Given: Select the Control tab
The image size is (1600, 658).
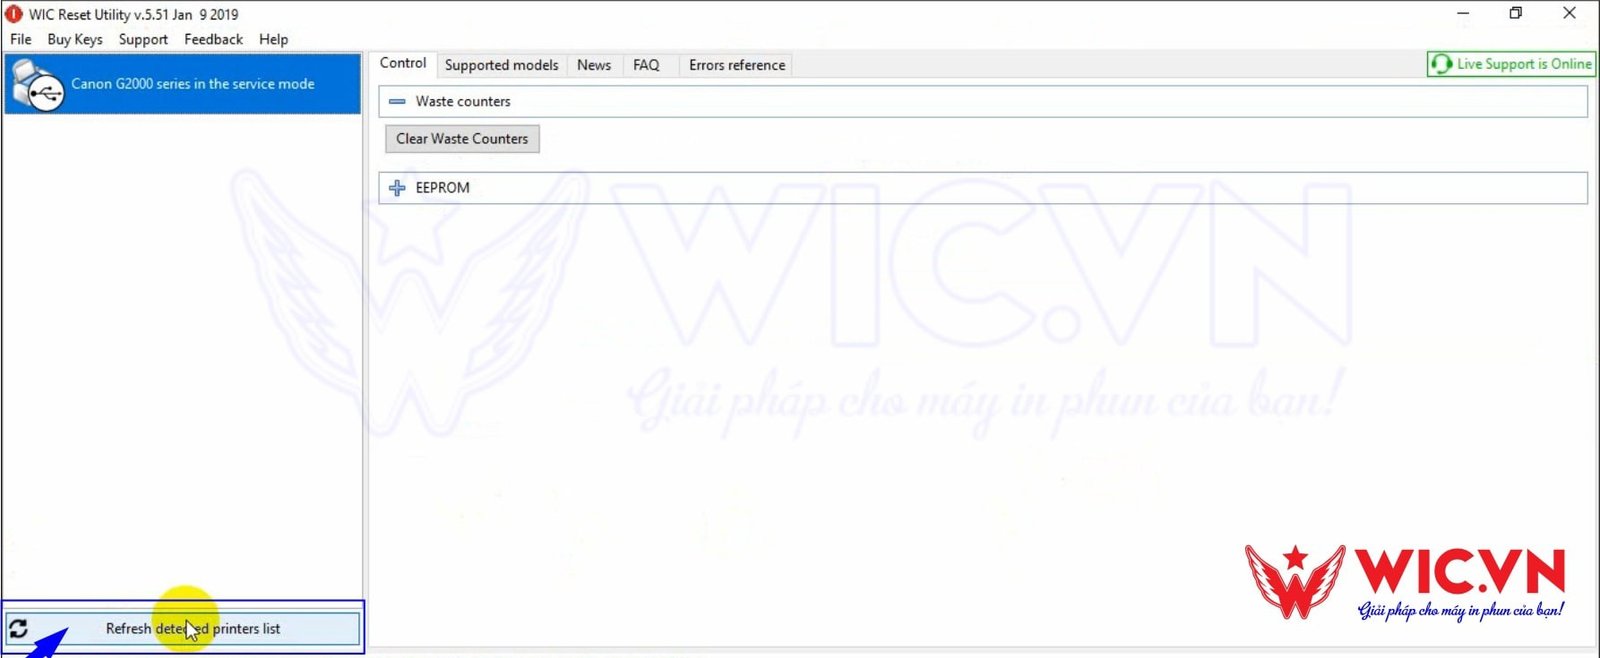Looking at the screenshot, I should 403,63.
